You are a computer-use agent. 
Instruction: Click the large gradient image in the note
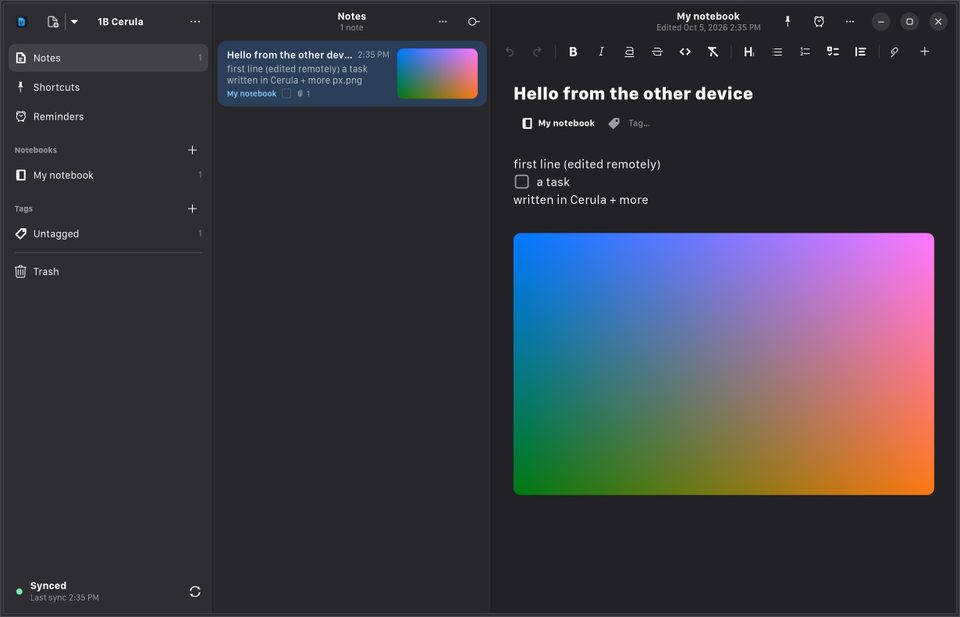[x=724, y=364]
